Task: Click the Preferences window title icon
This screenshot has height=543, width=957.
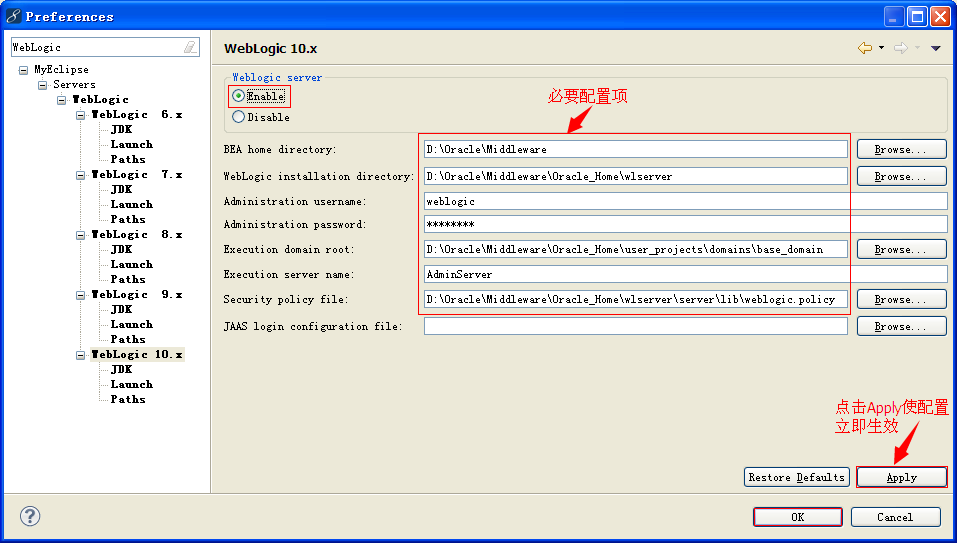Action: coord(13,16)
